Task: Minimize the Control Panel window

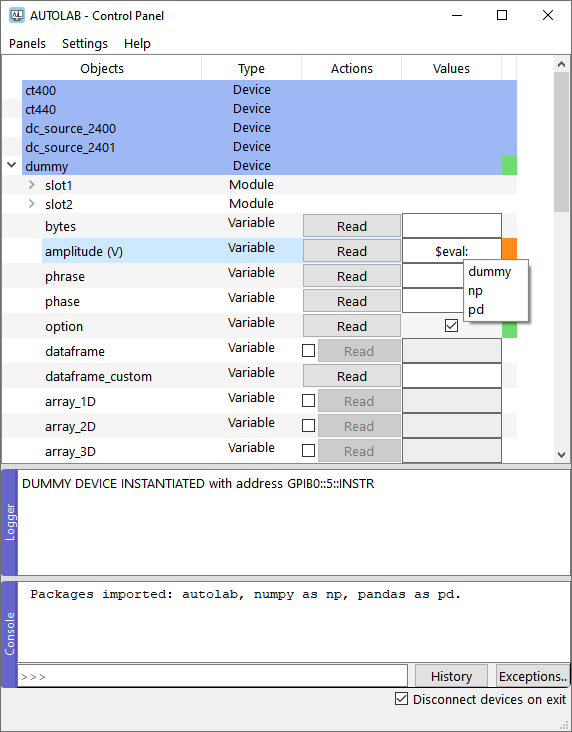Action: tap(457, 15)
